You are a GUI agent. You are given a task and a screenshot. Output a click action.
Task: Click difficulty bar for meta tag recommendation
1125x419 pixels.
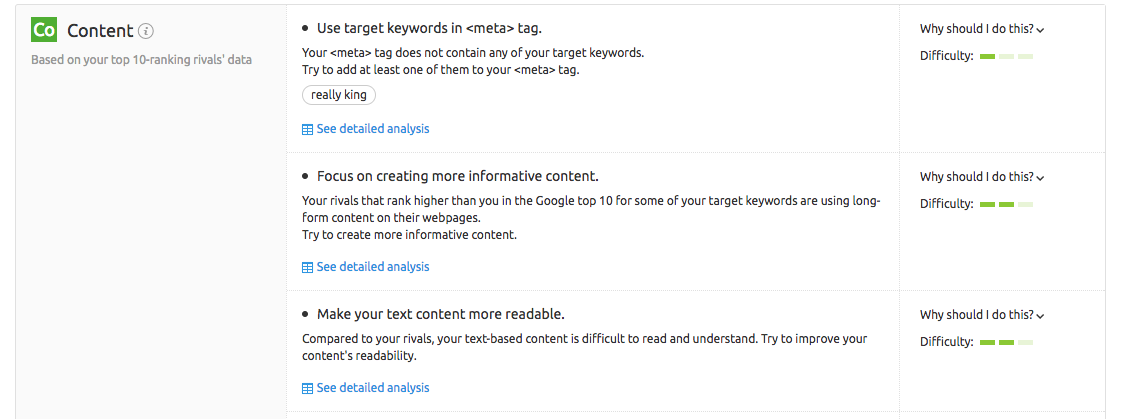pyautogui.click(x=1006, y=56)
